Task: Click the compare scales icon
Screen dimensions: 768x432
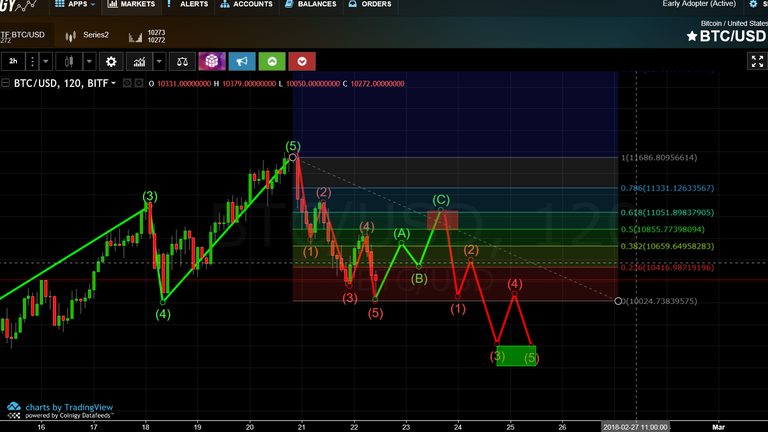Action: (x=182, y=61)
